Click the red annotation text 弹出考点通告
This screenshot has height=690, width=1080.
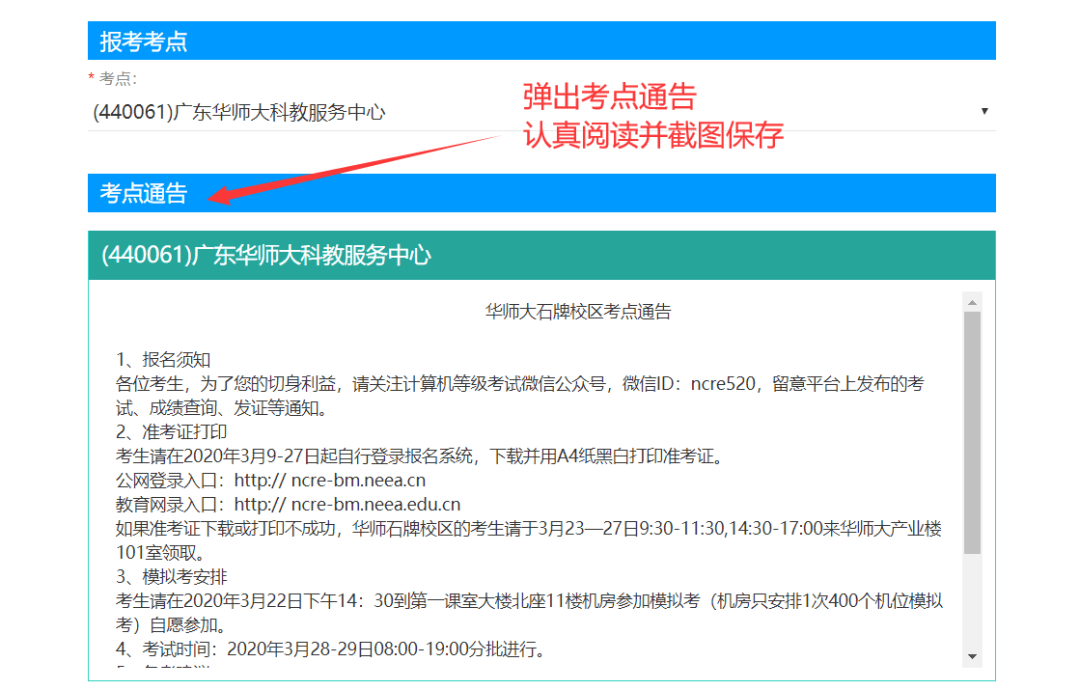(610, 97)
